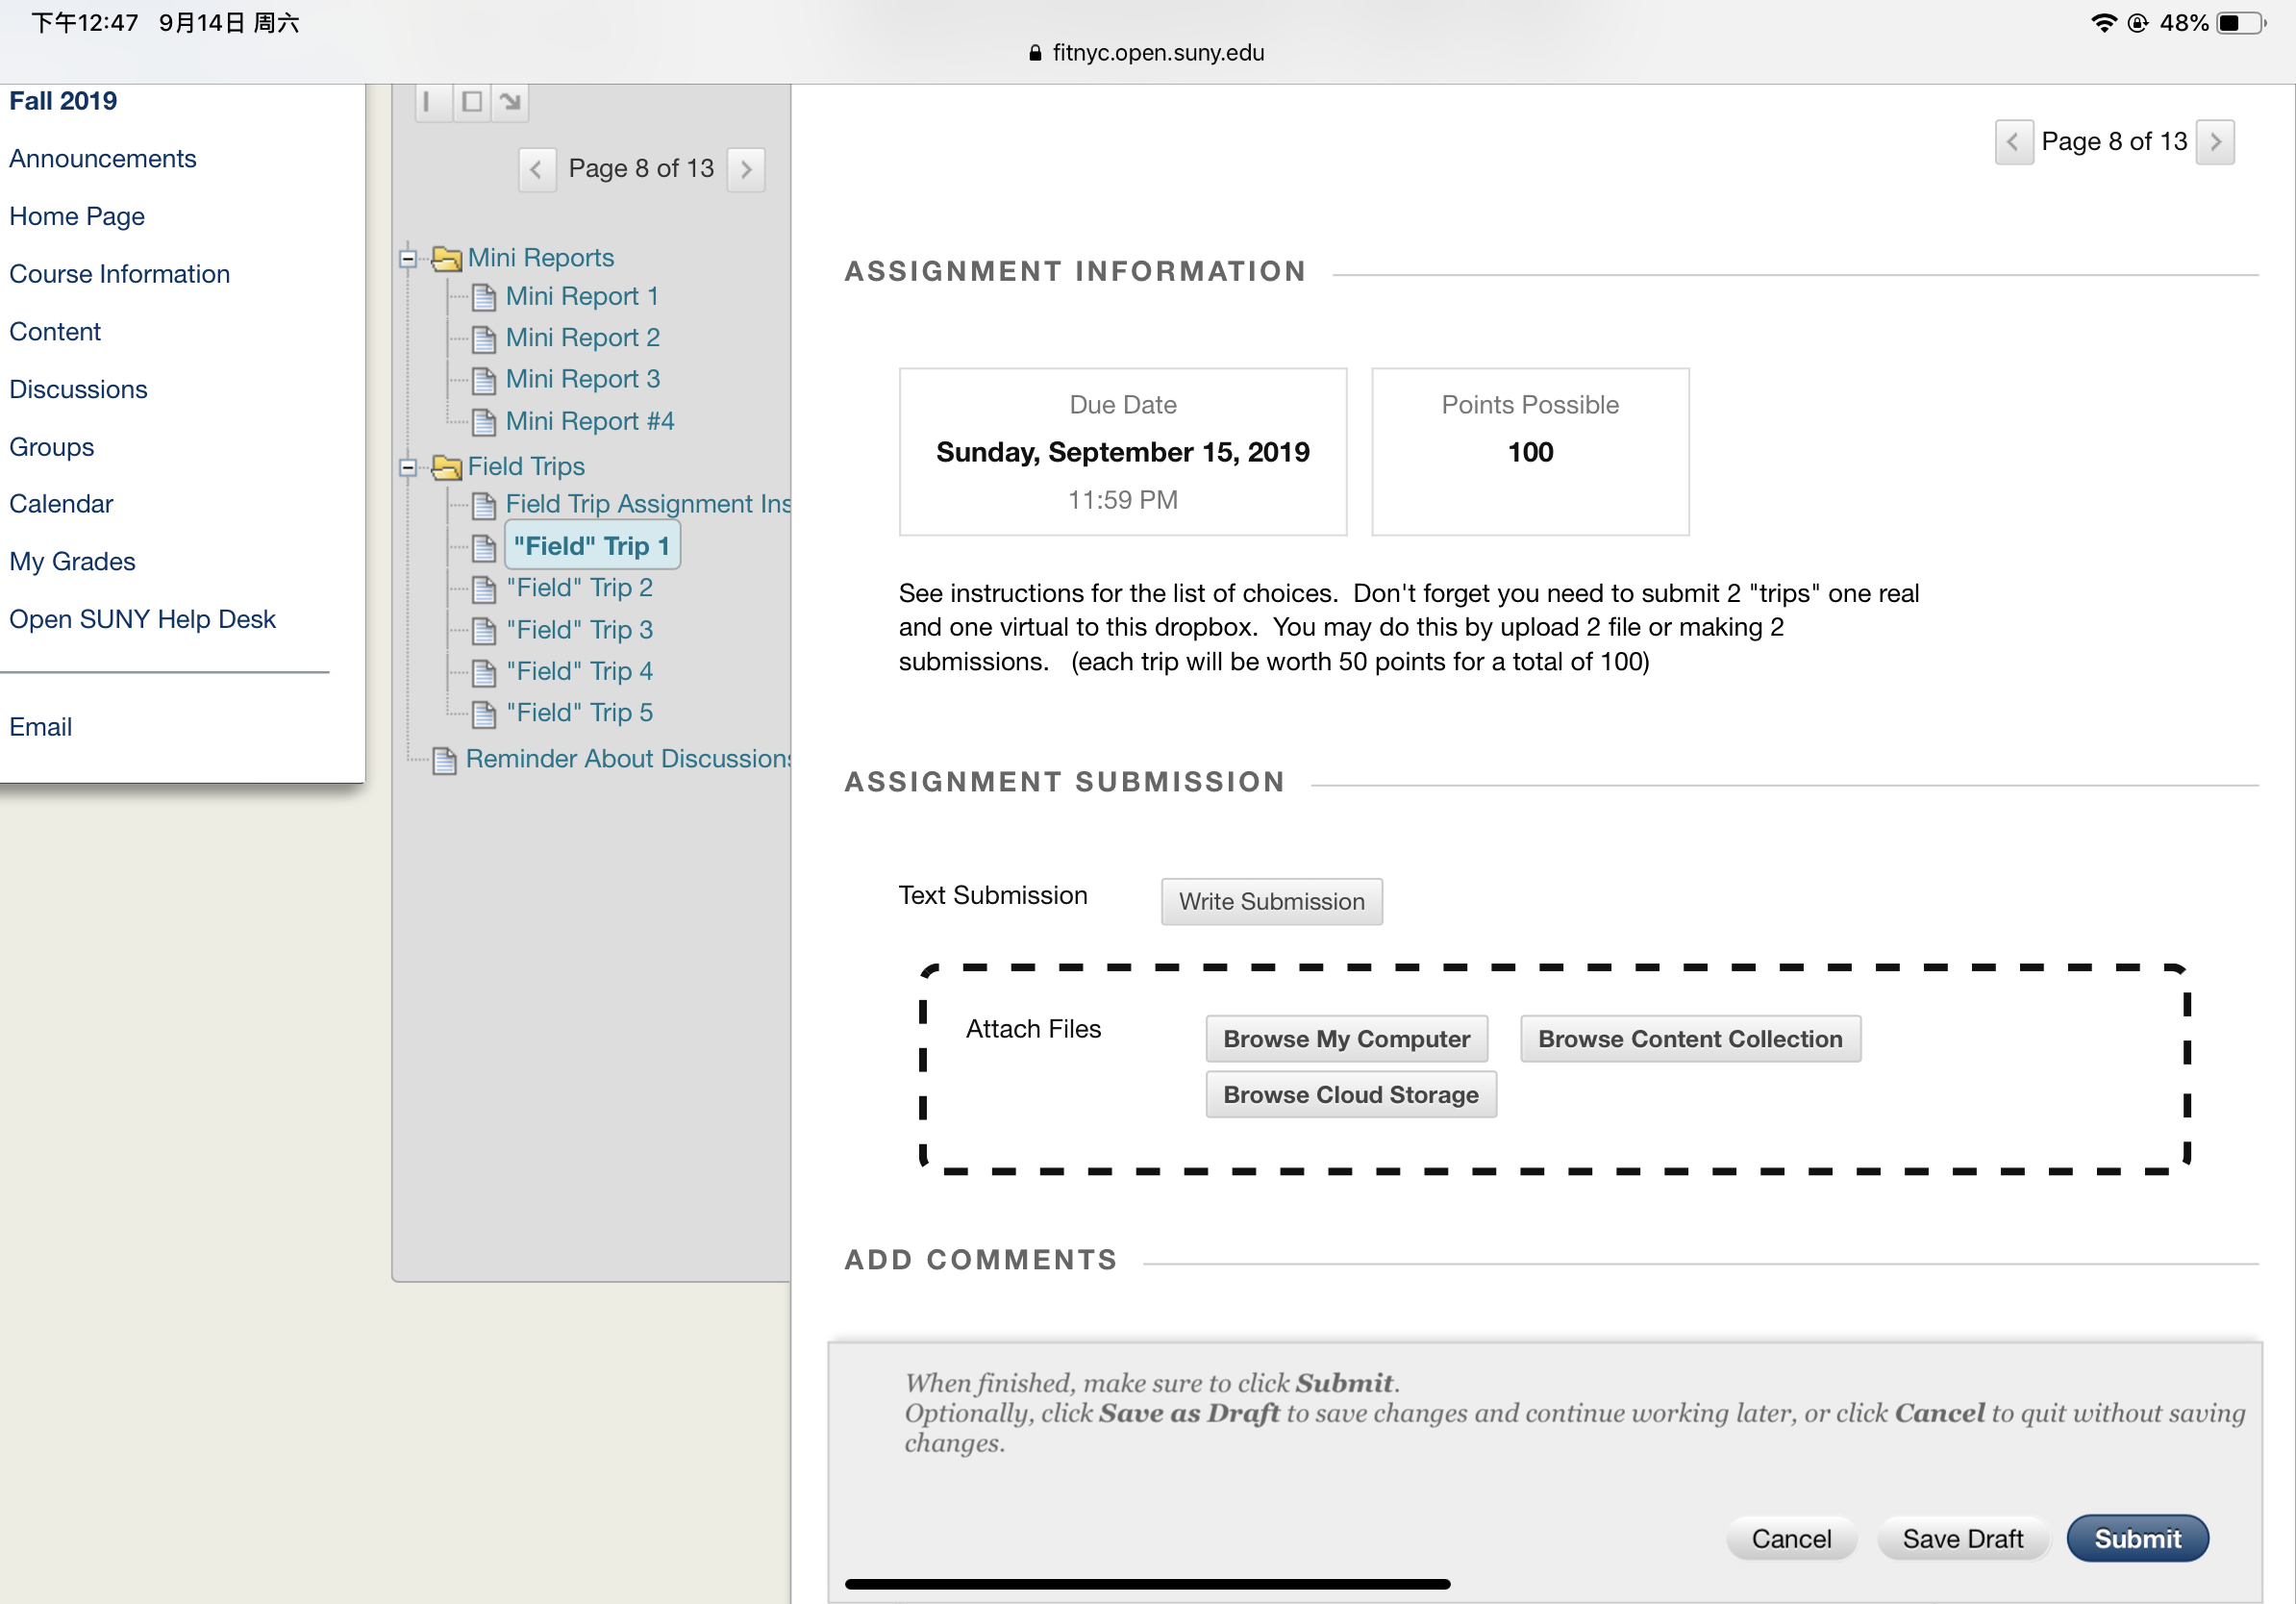Screen dimensions: 2296x1604
Task: Click the diagonal arrow detach icon in table of contents
Action: point(510,102)
